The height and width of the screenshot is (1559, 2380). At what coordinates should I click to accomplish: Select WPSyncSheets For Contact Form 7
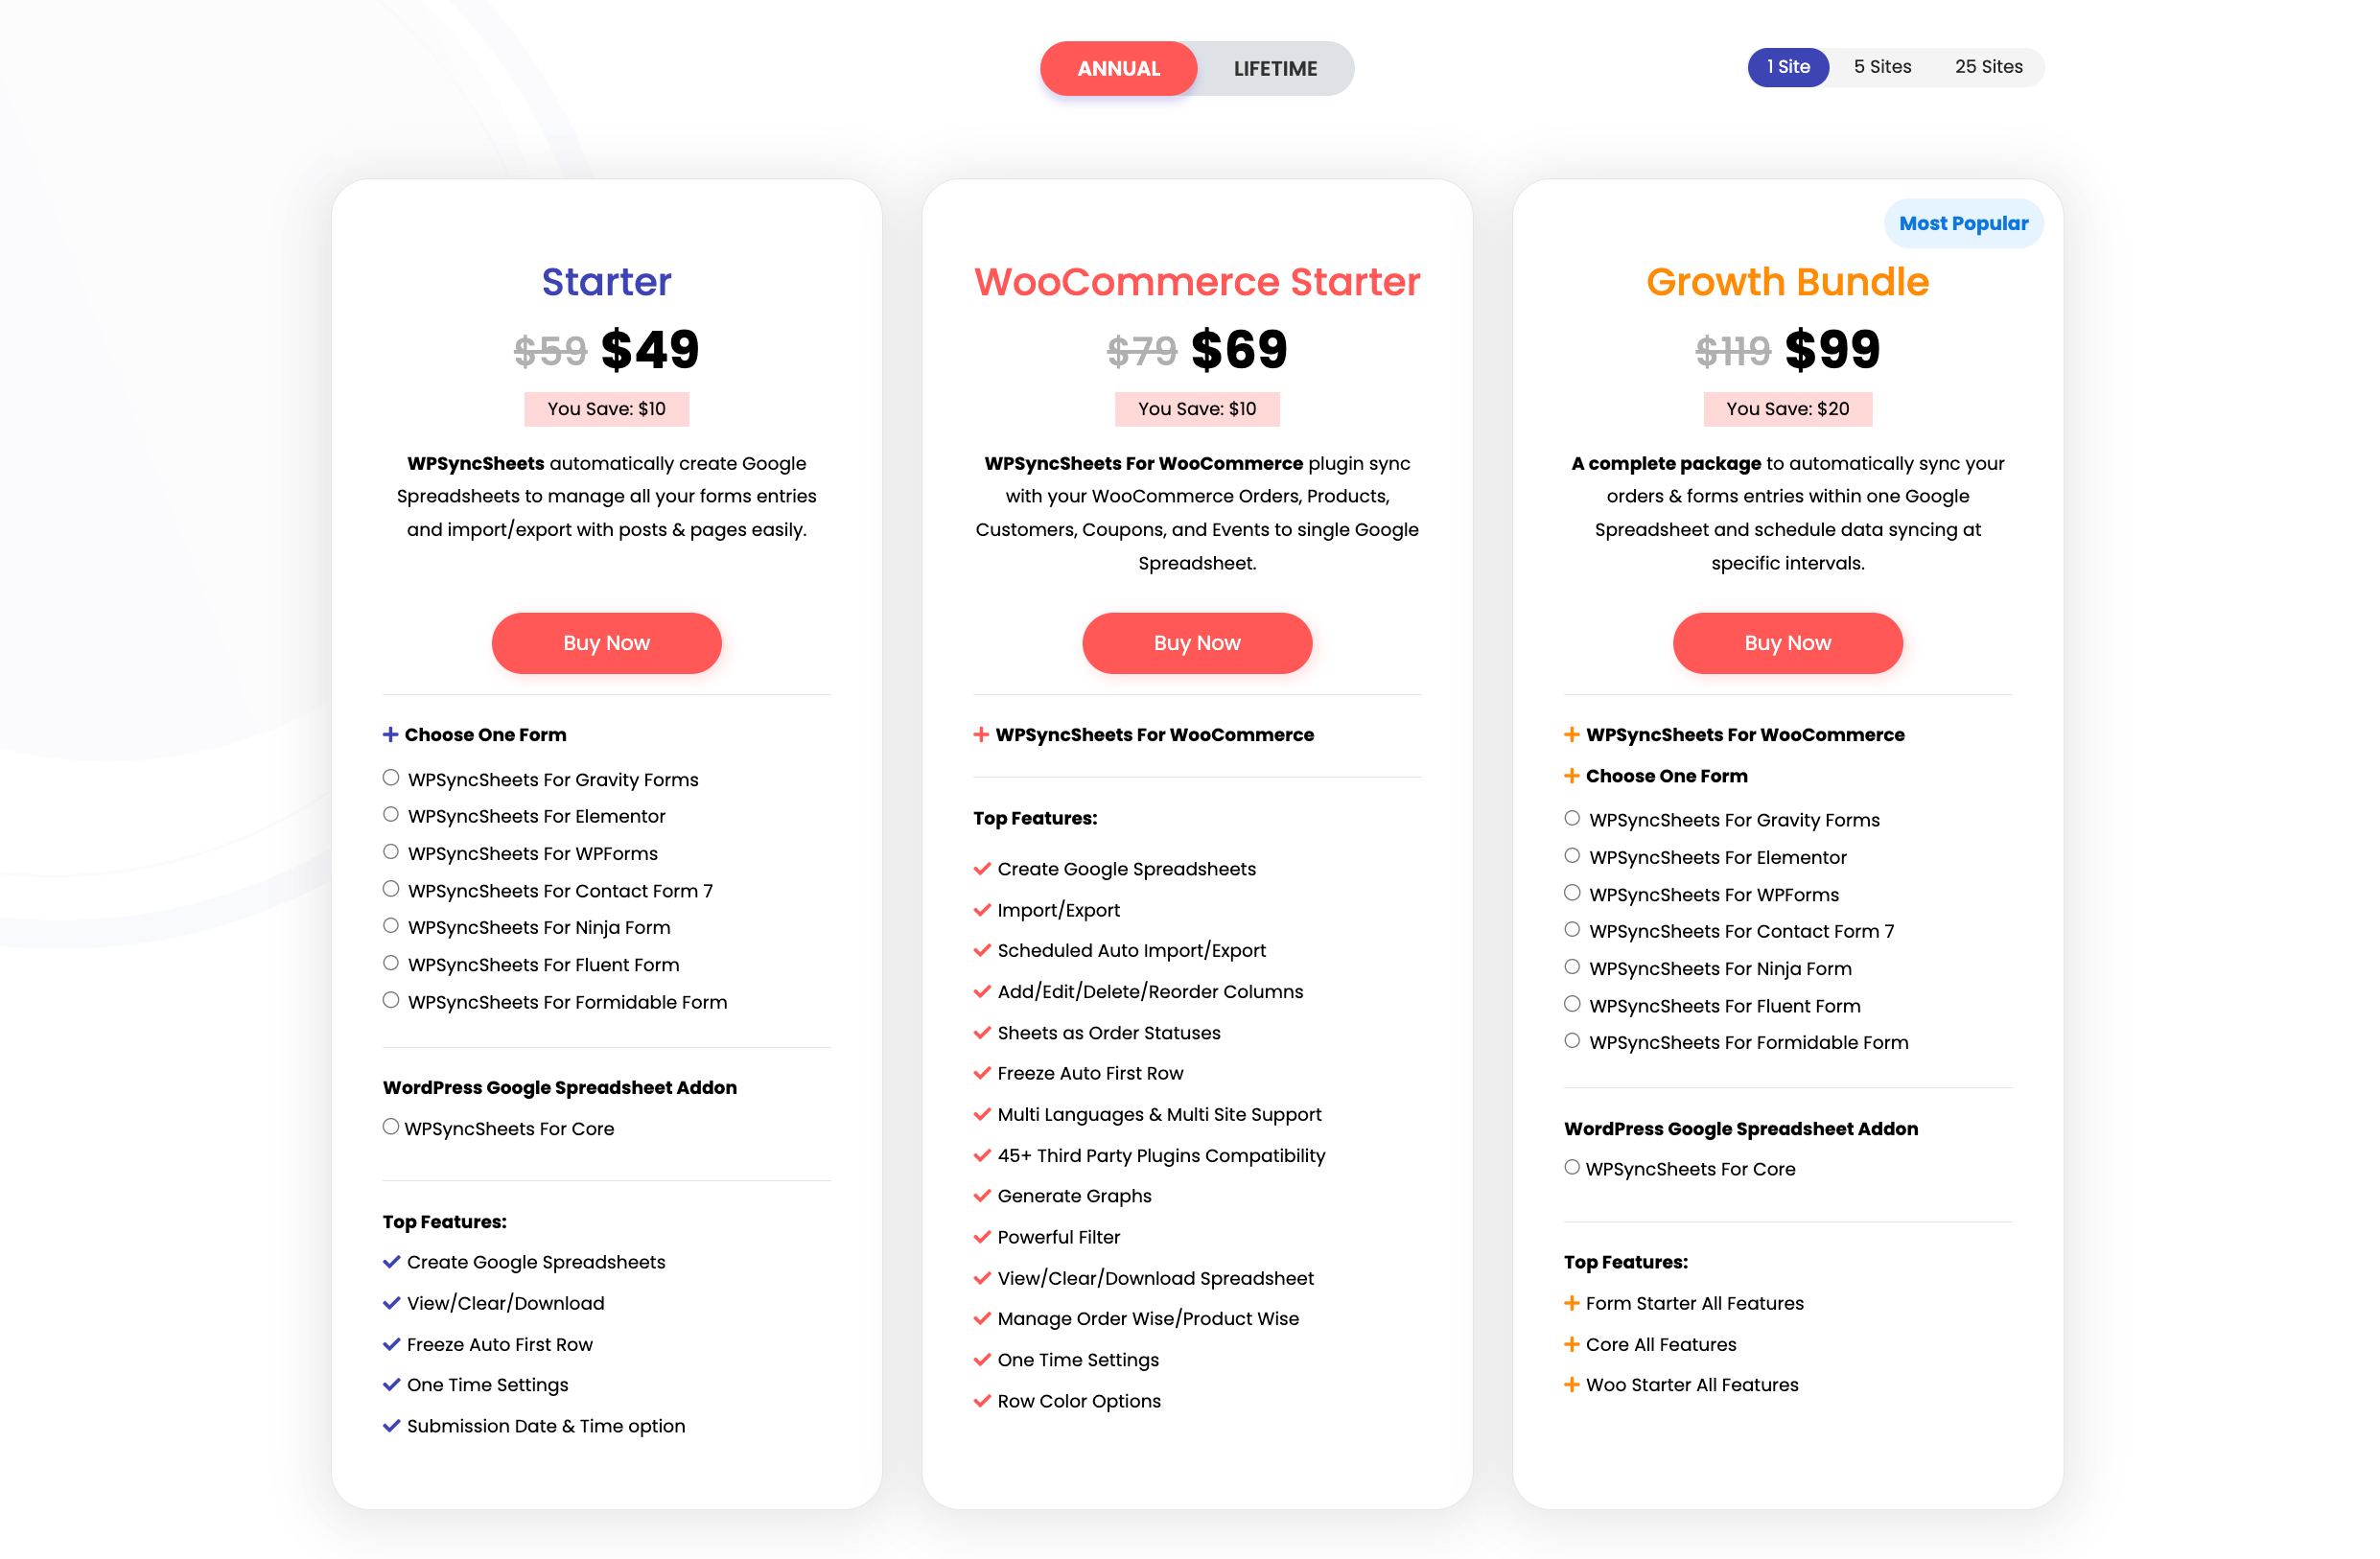pyautogui.click(x=388, y=889)
